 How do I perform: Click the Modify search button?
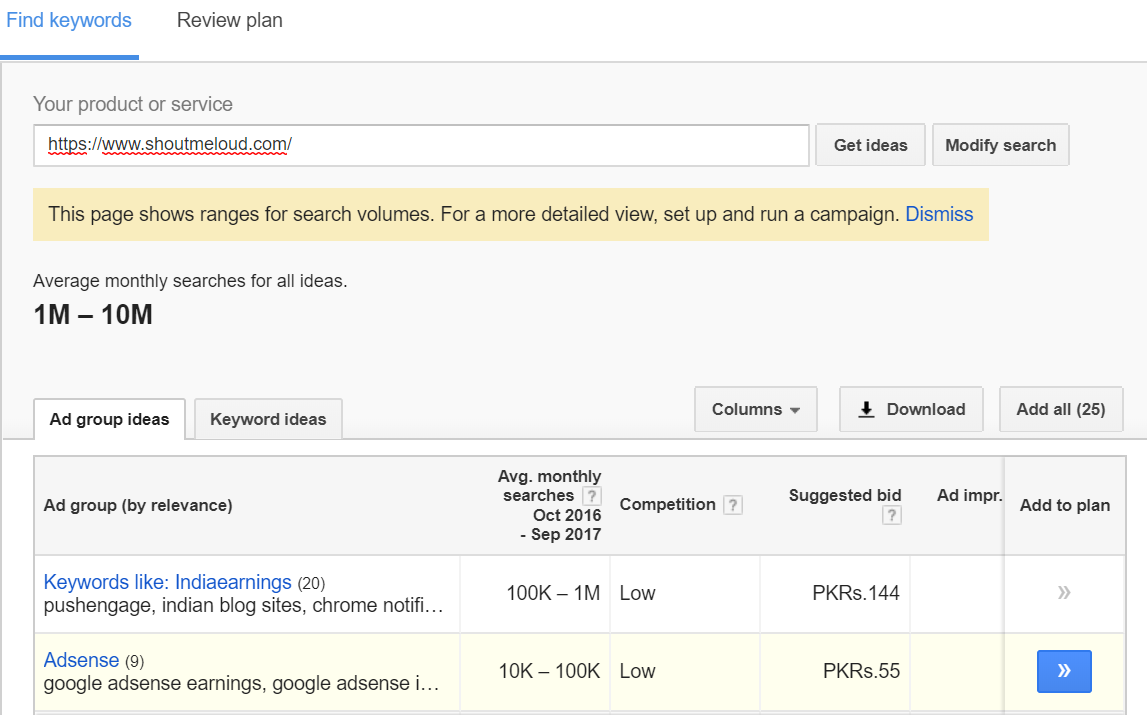point(1001,145)
